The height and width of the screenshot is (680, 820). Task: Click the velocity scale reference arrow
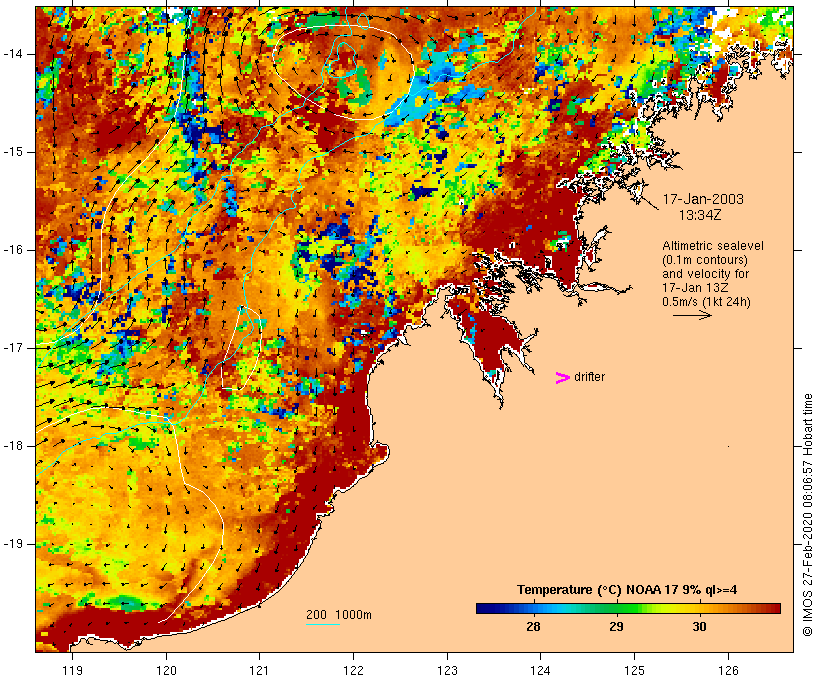(692, 315)
